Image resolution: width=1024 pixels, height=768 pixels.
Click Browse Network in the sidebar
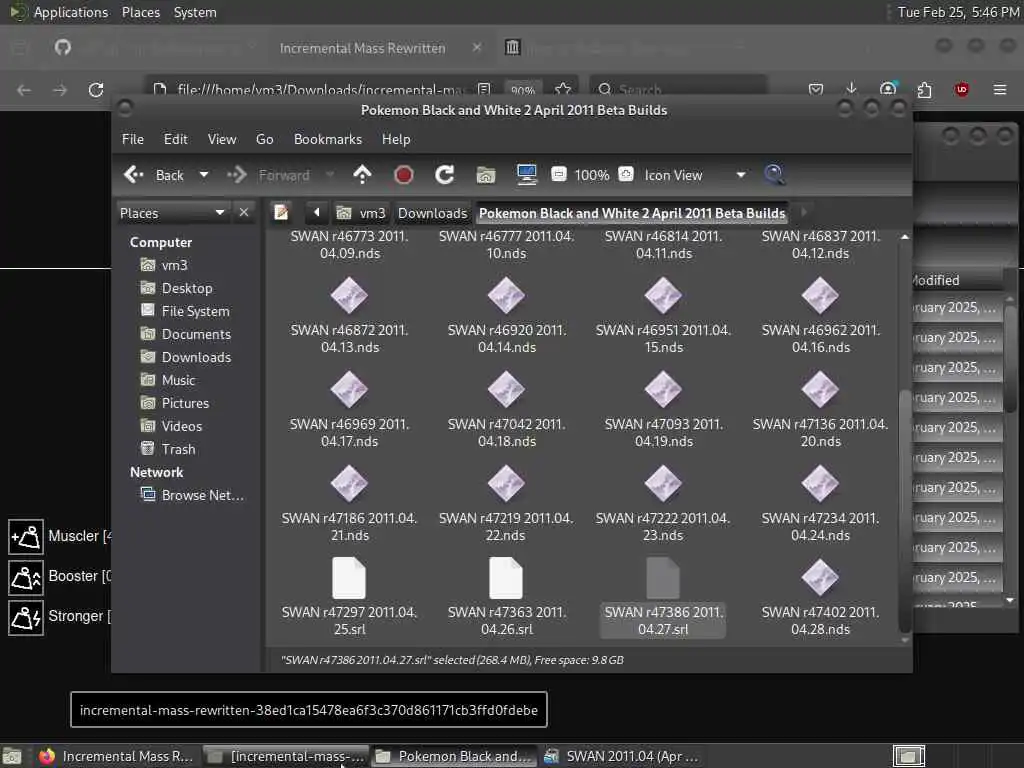(202, 495)
